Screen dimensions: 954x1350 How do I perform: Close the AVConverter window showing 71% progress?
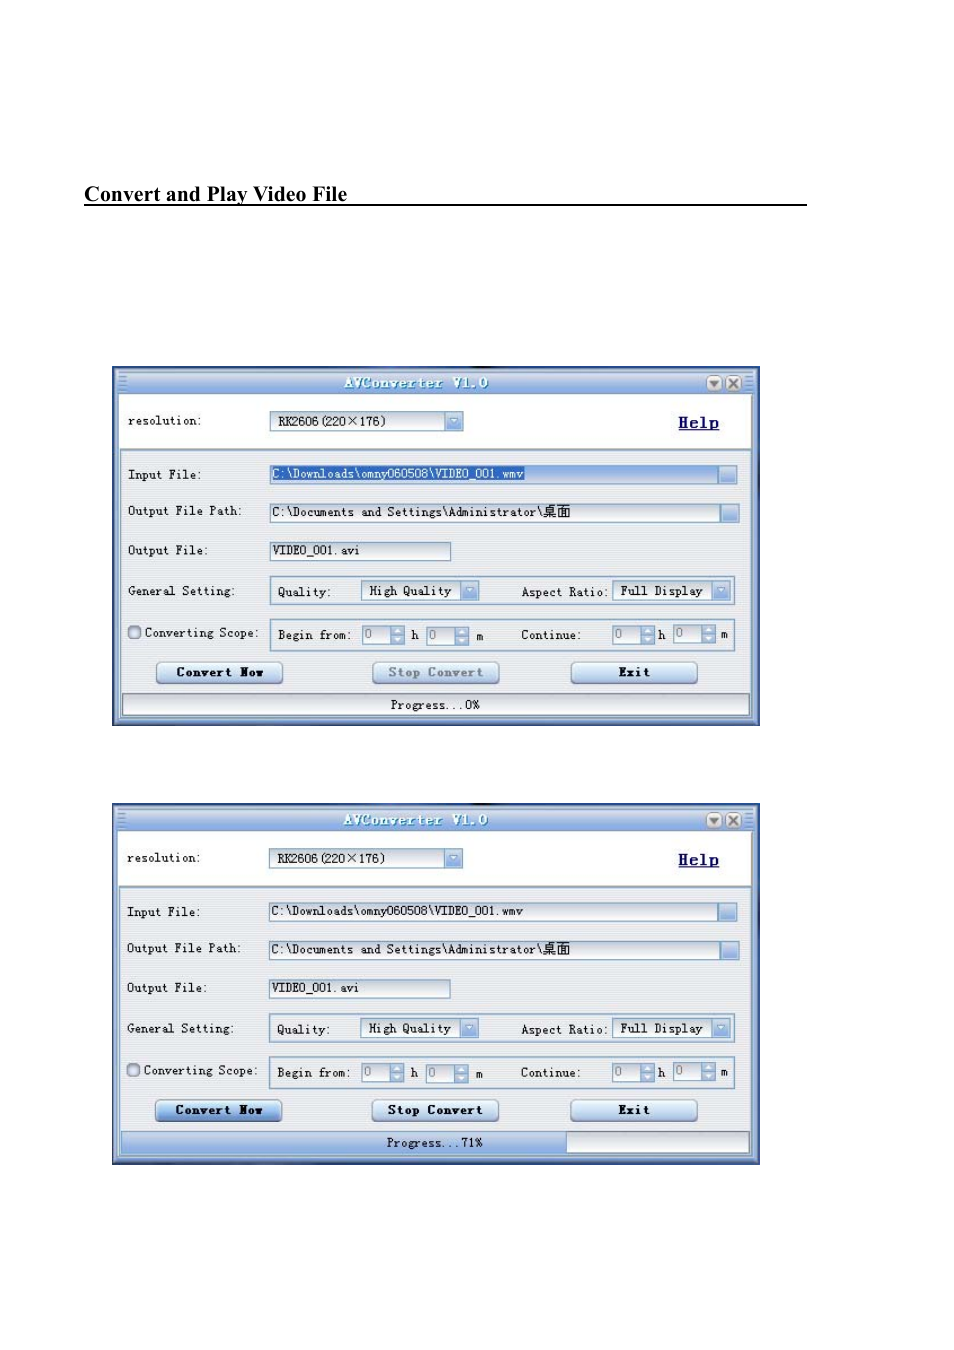pos(733,820)
